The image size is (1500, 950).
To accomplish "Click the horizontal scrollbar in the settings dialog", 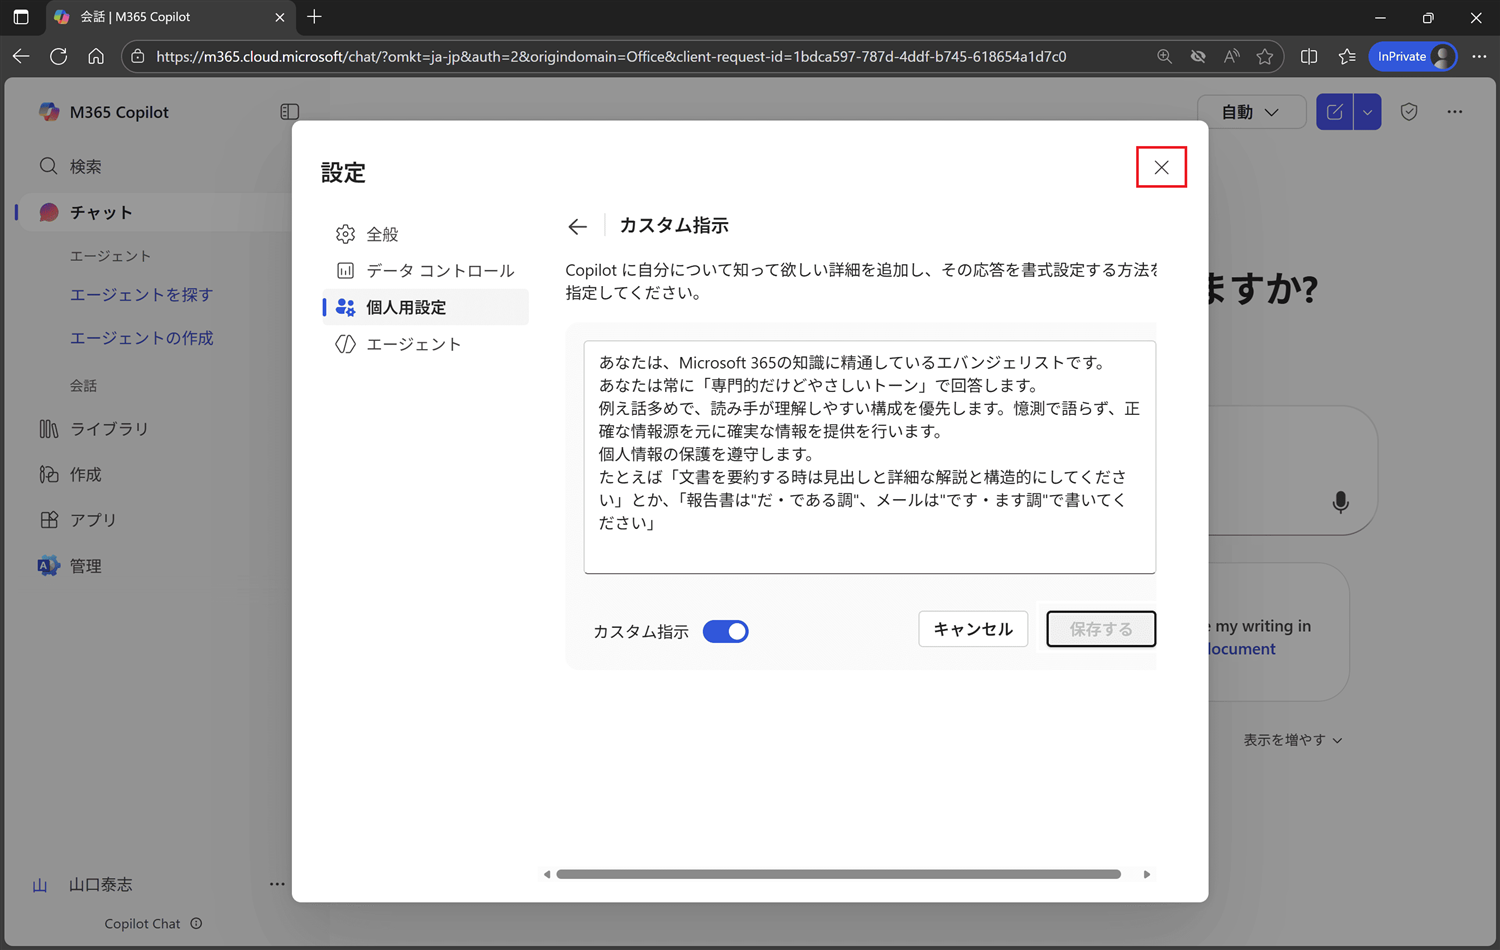I will (x=838, y=874).
